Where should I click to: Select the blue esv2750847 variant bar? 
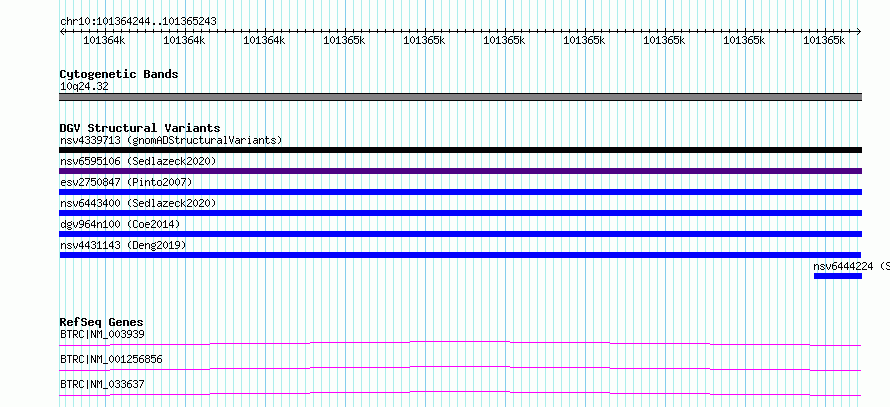[x=461, y=192]
